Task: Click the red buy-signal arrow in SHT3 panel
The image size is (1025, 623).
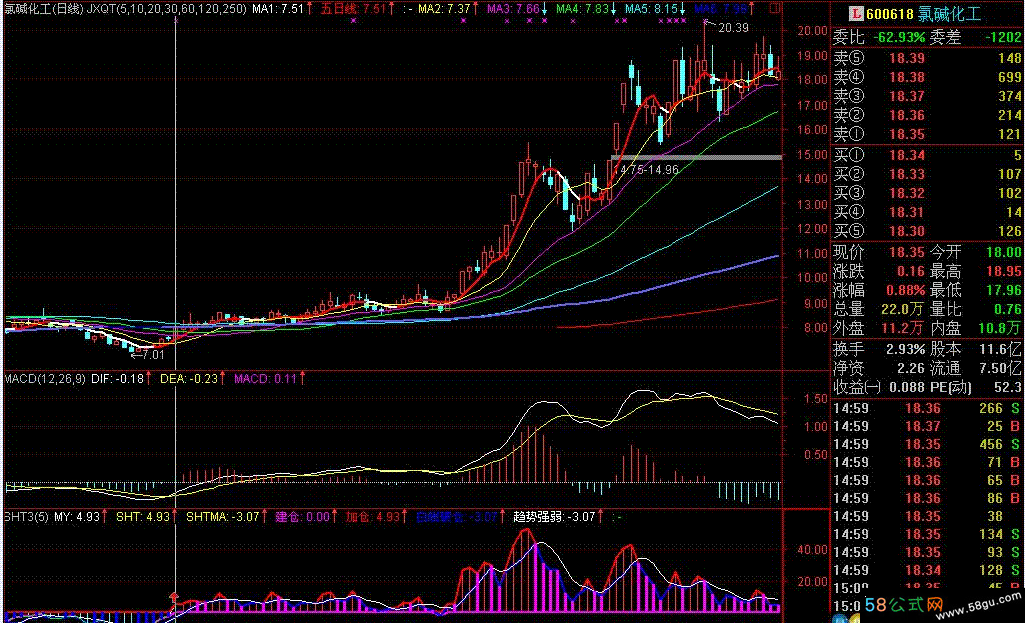Action: point(174,597)
